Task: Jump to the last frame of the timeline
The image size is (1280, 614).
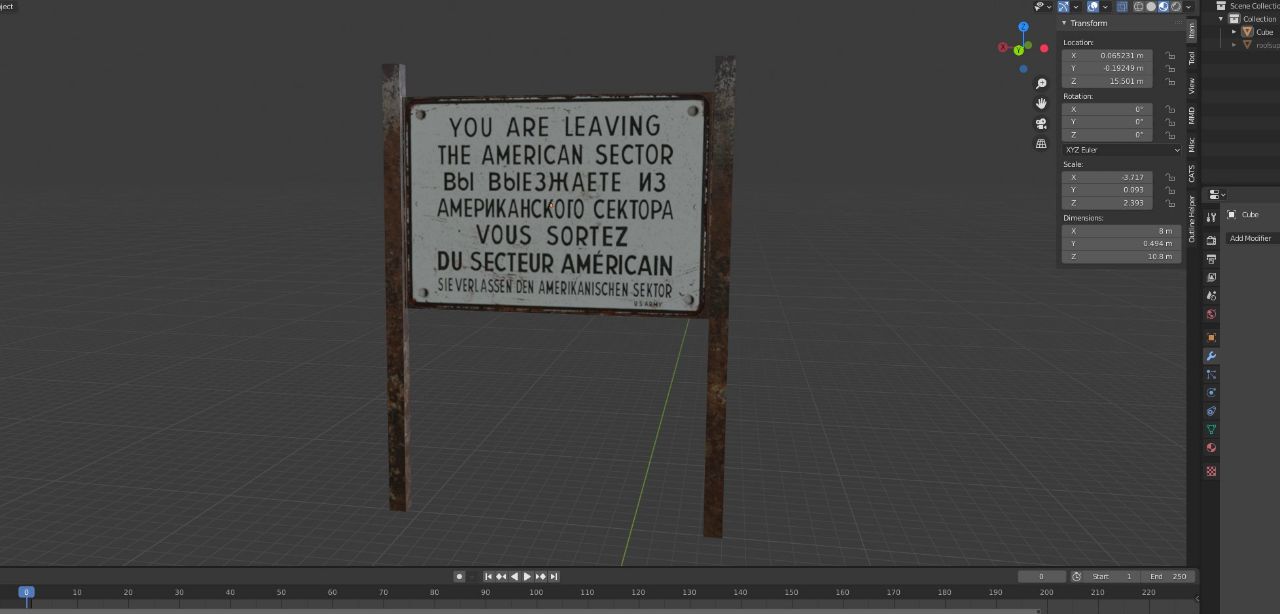Action: (x=554, y=576)
